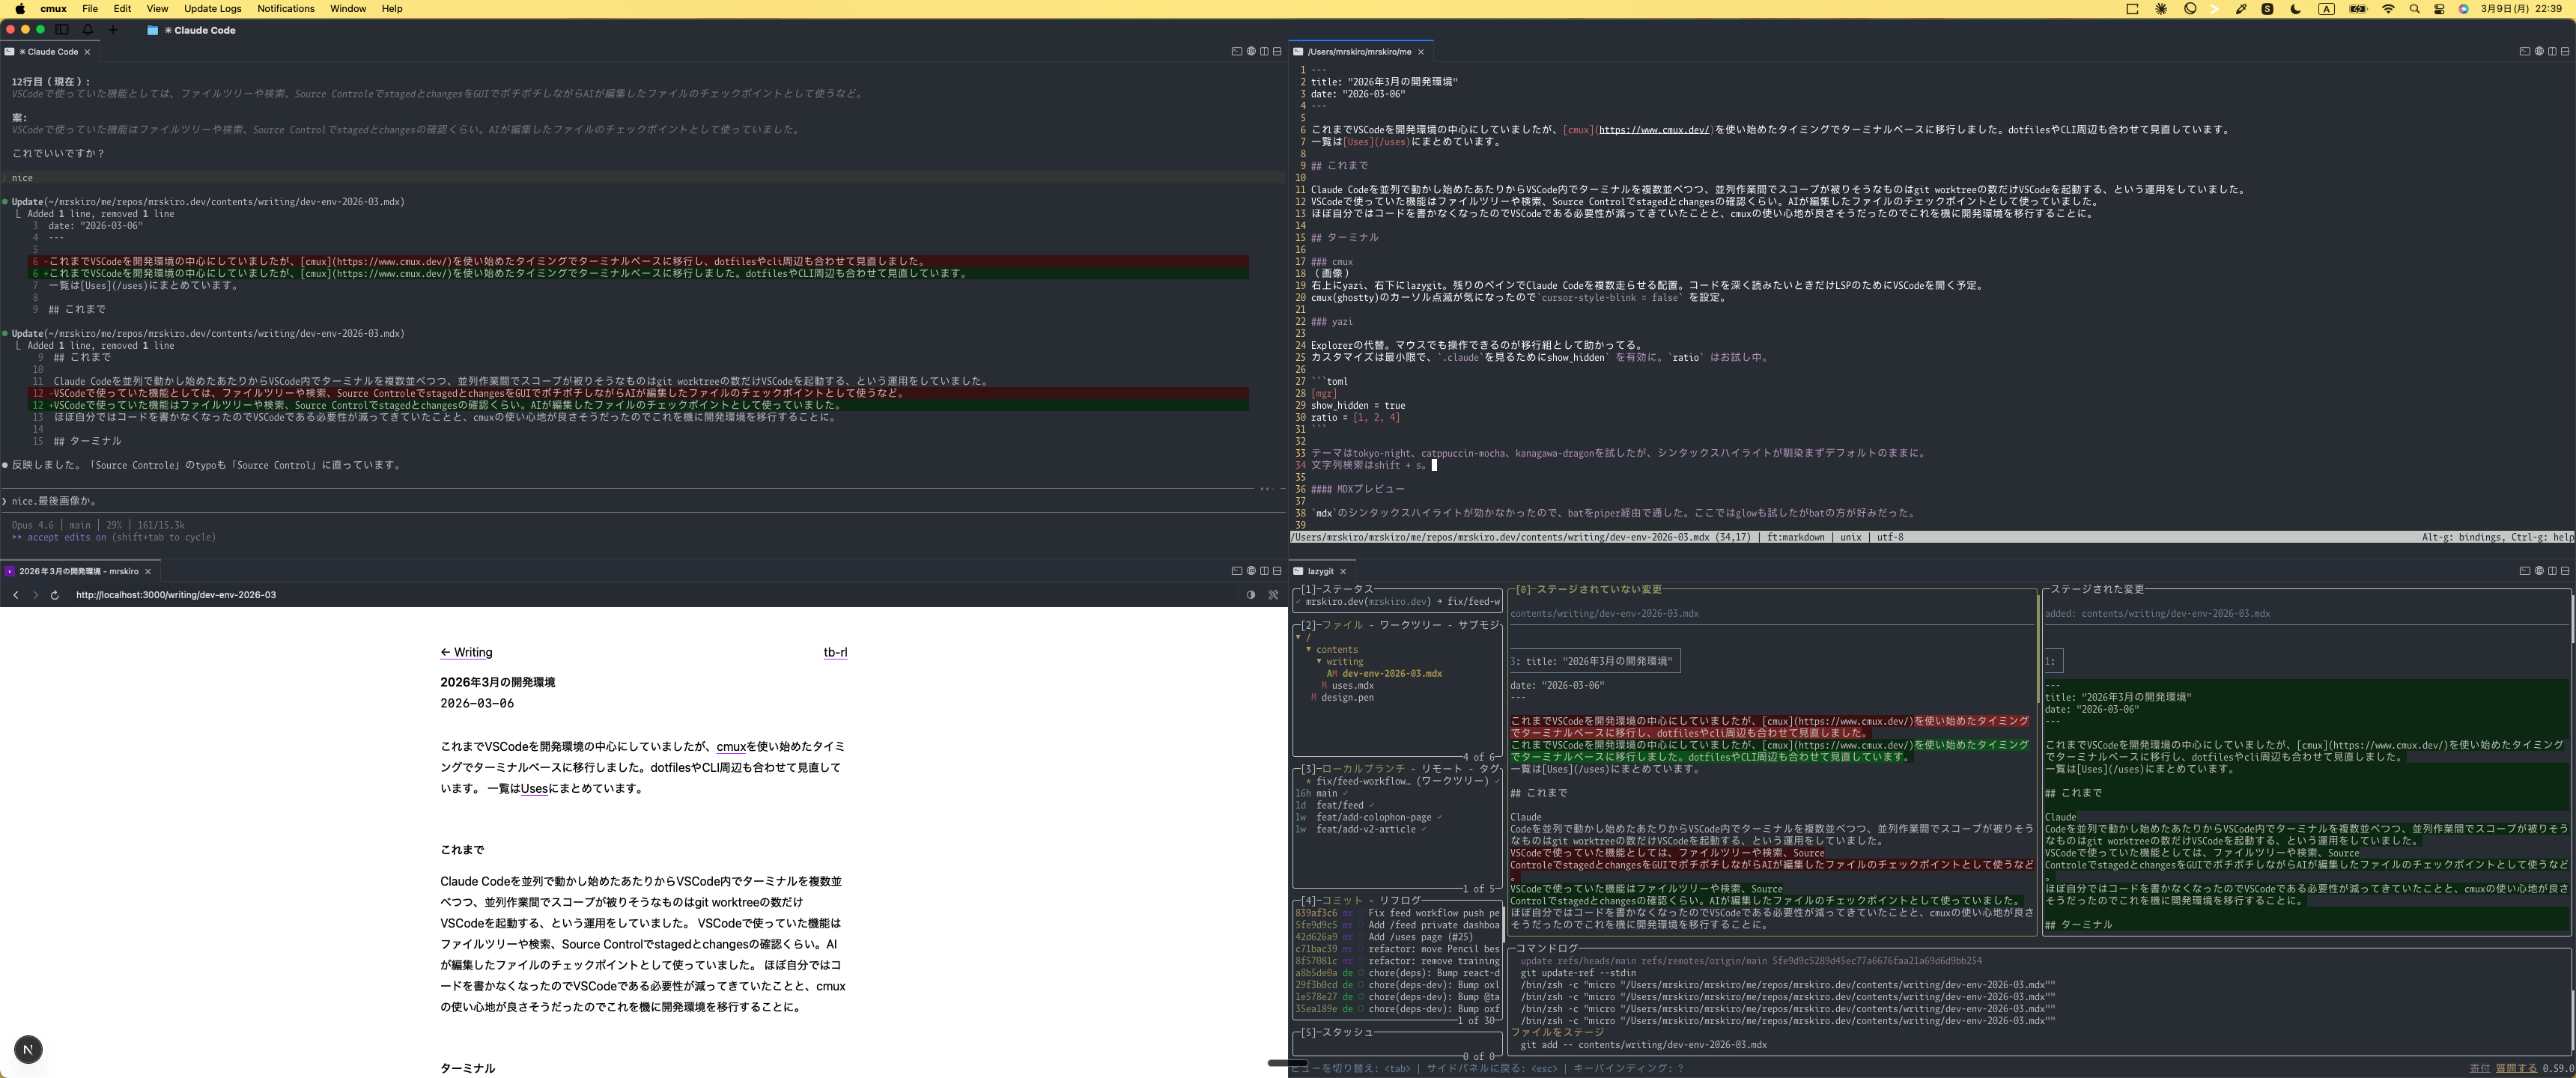The height and width of the screenshot is (1078, 2576).
Task: Toggle dark mode in browser pane
Action: click(1250, 595)
